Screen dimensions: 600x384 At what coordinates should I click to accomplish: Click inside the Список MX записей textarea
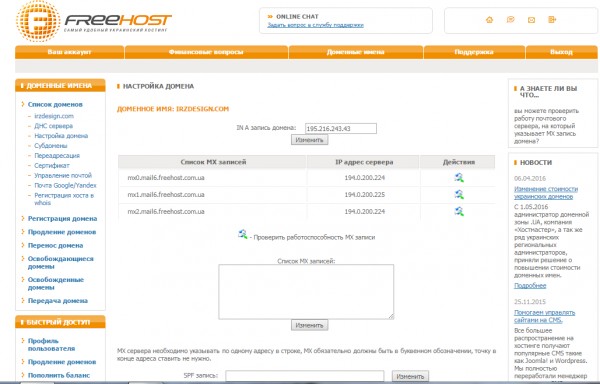(x=306, y=291)
